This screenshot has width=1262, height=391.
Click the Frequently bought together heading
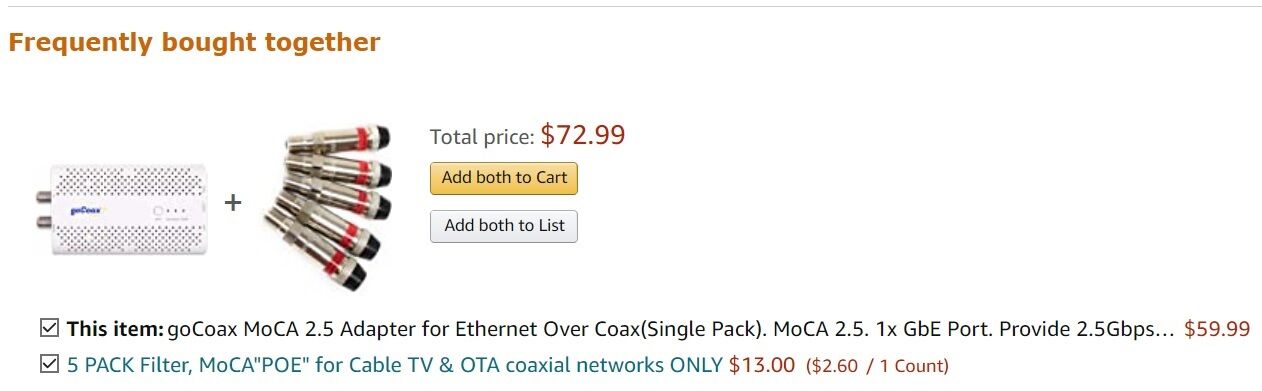[194, 43]
